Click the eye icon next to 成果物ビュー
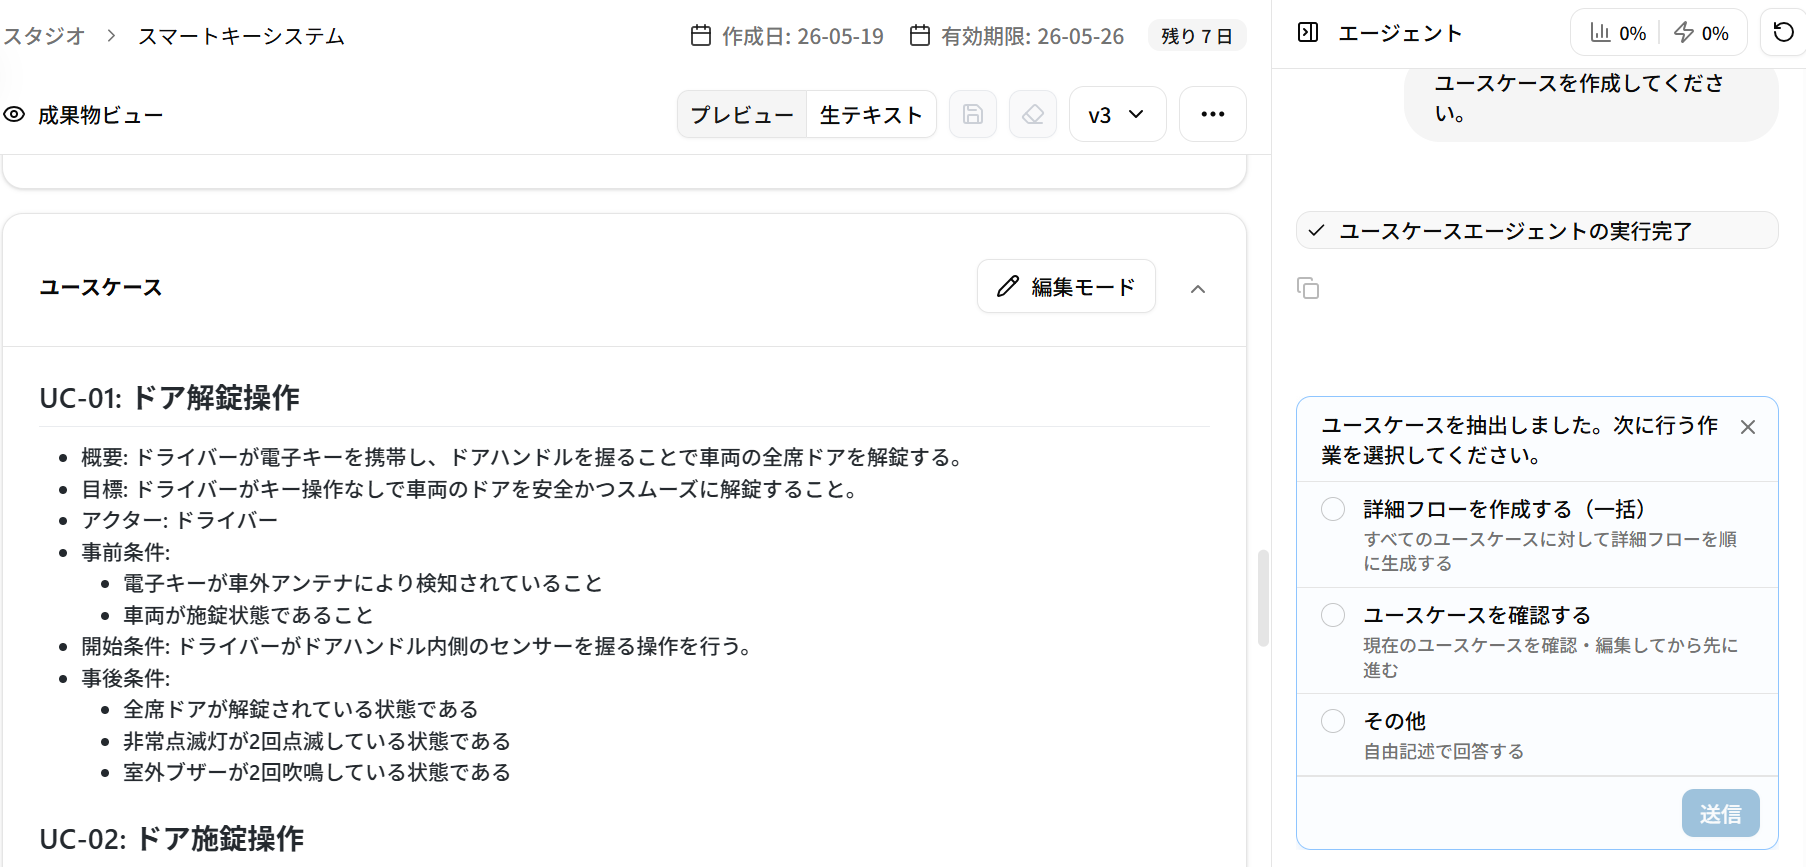The image size is (1806, 867). (x=14, y=114)
